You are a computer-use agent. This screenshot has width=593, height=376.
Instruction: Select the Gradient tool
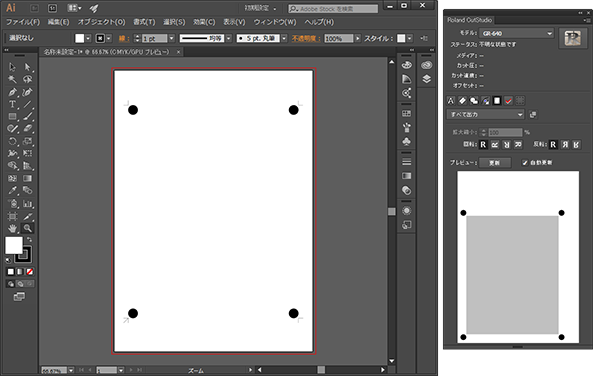pos(27,178)
